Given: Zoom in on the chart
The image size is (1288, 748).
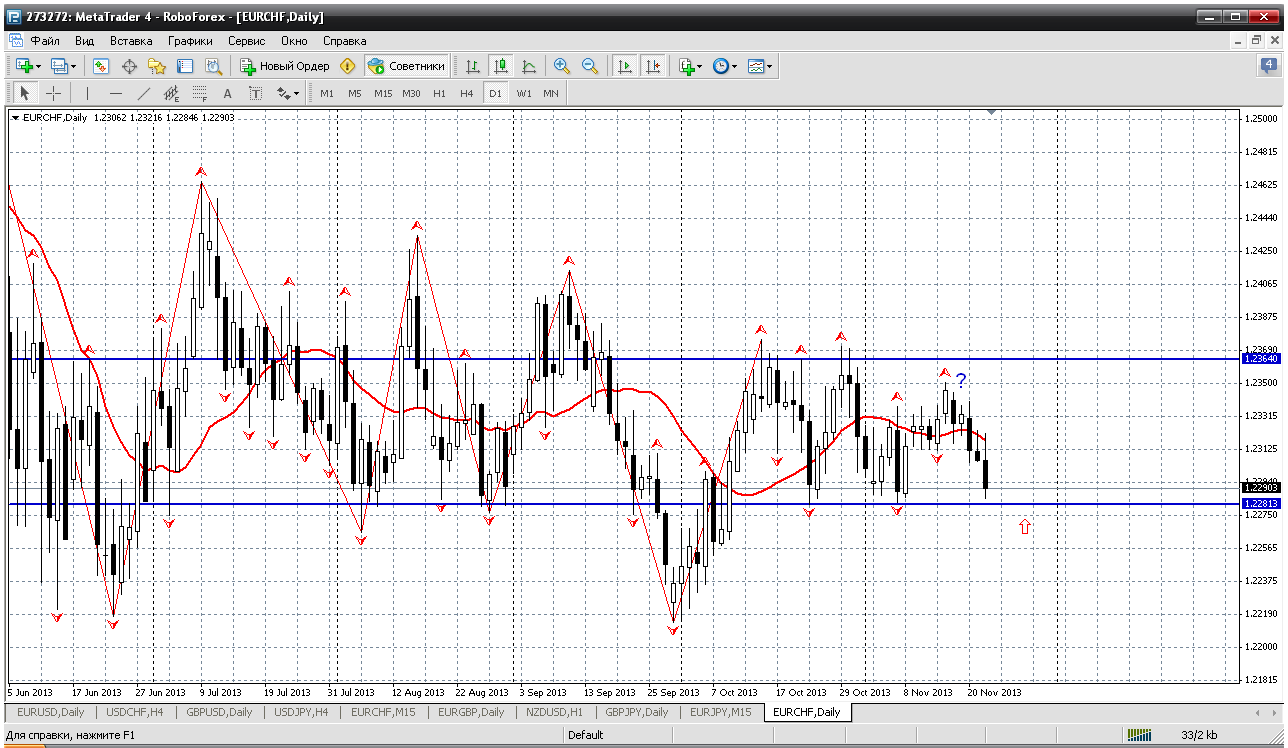Looking at the screenshot, I should tap(562, 66).
